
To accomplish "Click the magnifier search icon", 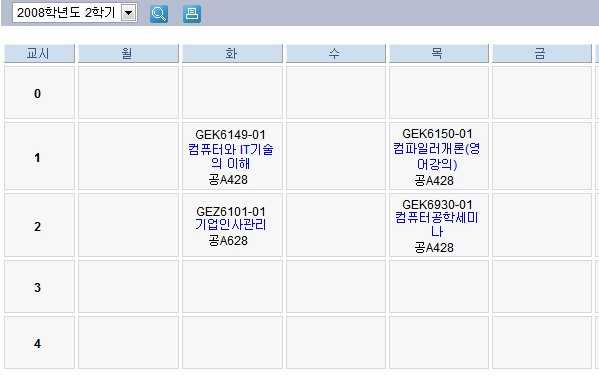I will (159, 14).
